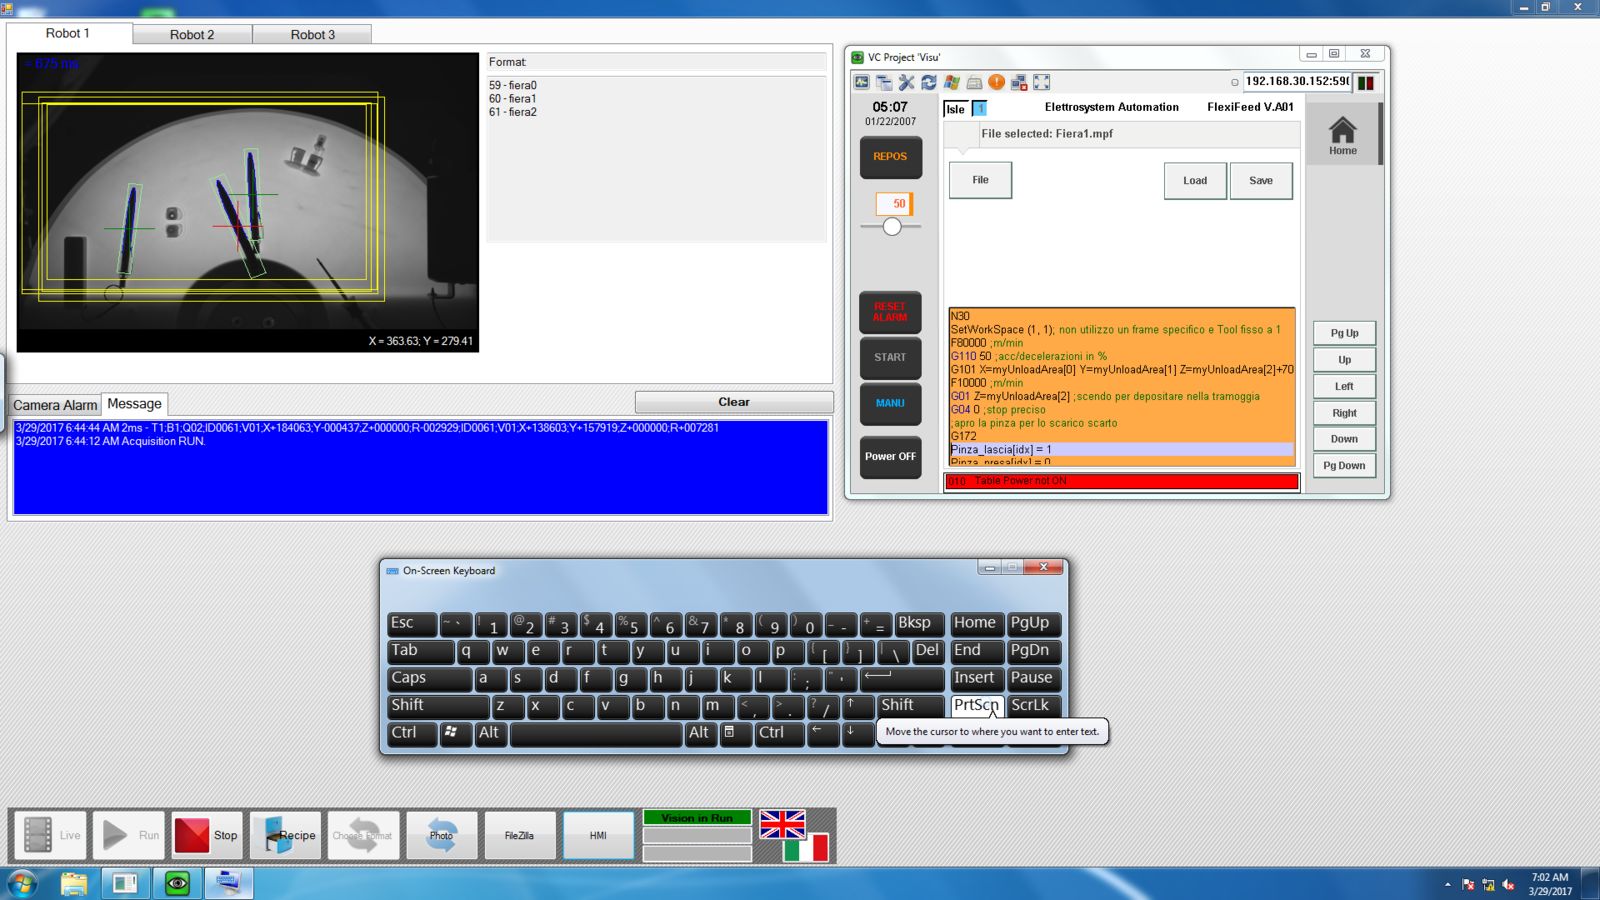Click the speed slider handle under 50
Viewport: 1600px width, 900px height.
(892, 227)
